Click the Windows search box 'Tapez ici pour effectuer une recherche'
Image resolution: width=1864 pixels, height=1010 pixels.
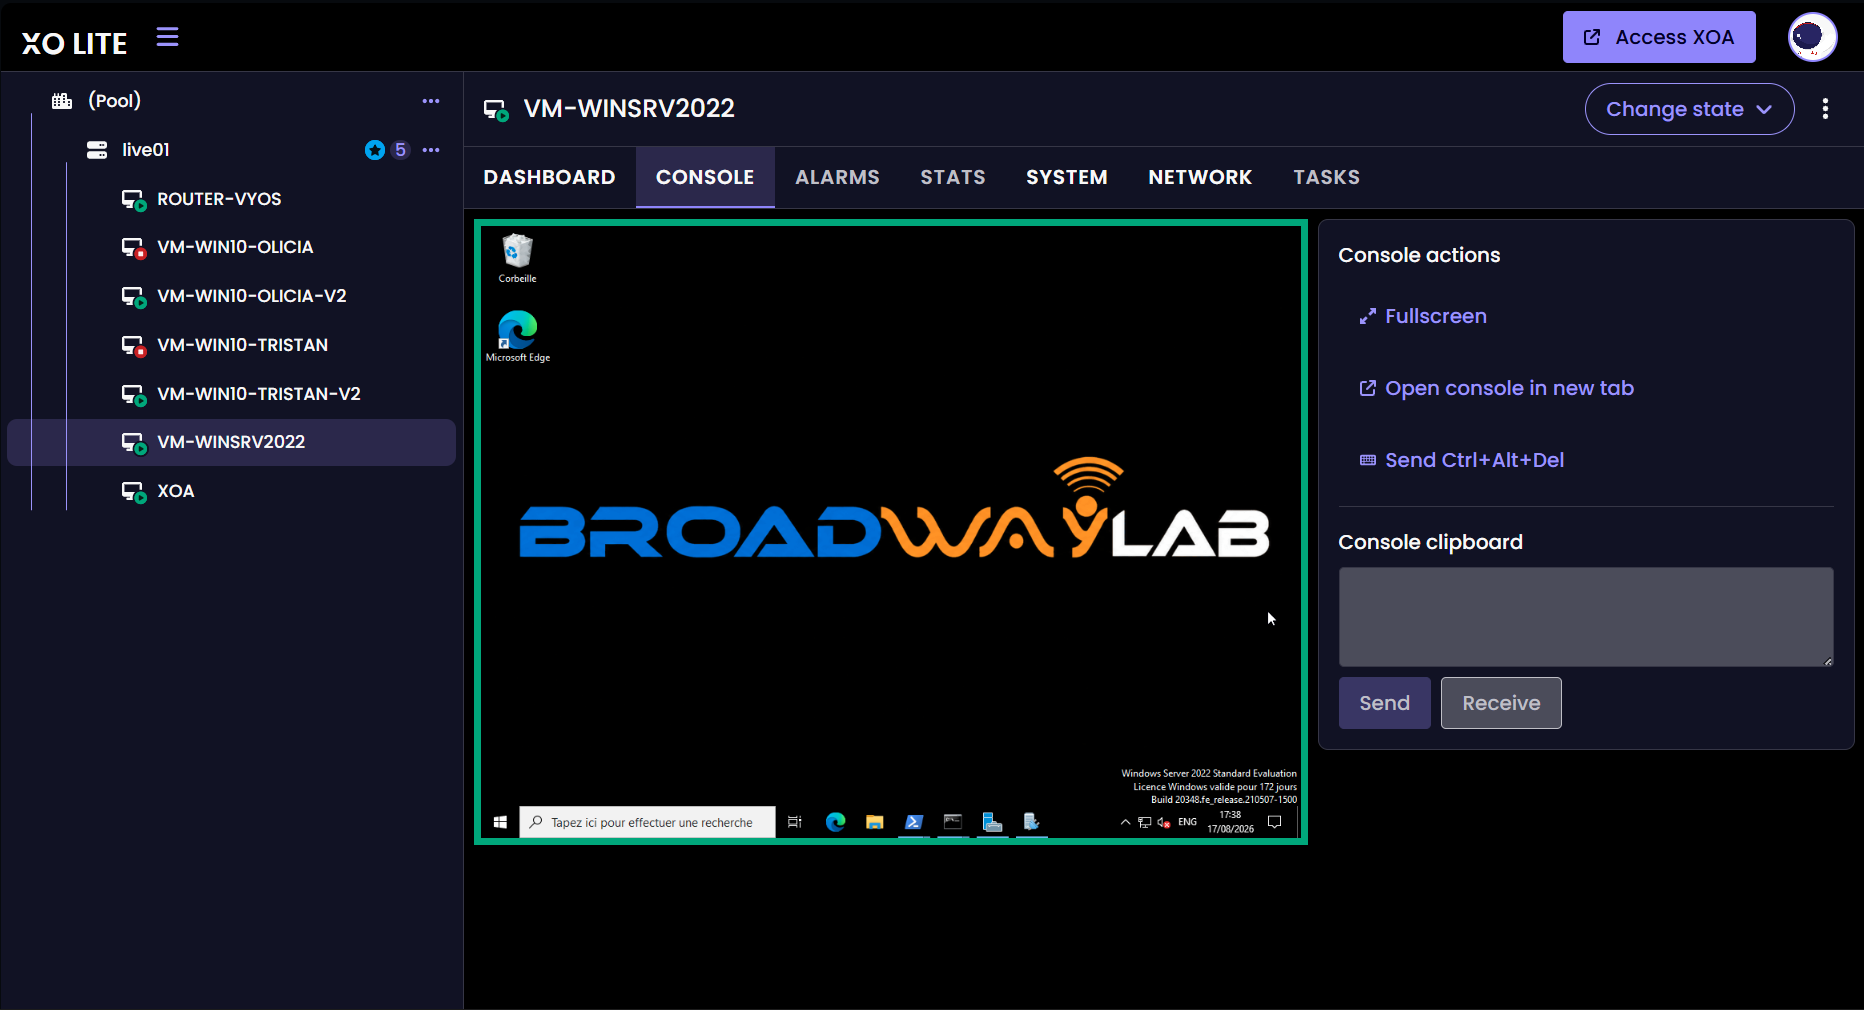tap(648, 822)
